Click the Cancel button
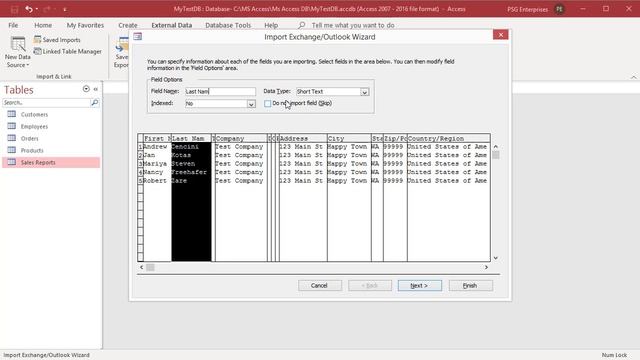This screenshot has height=360, width=640. tap(320, 285)
